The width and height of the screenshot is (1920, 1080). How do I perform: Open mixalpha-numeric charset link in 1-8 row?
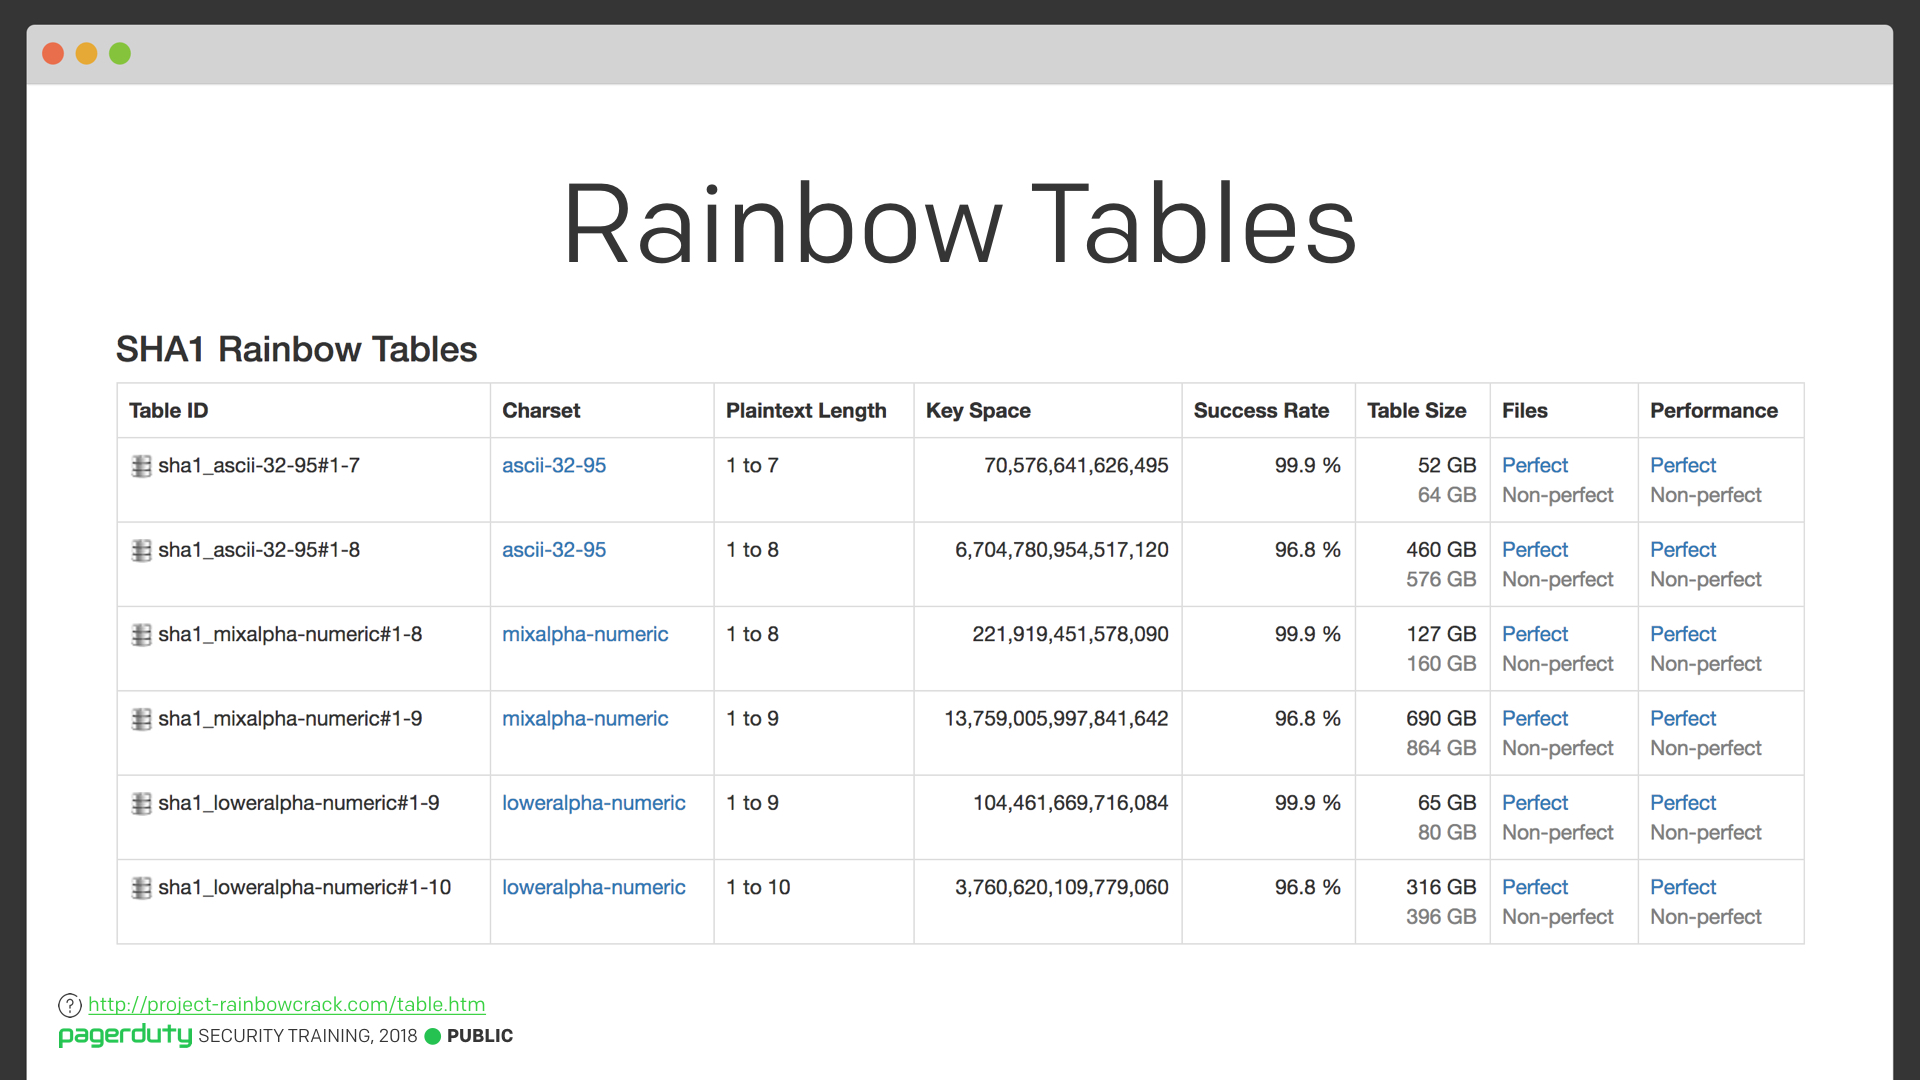(585, 634)
